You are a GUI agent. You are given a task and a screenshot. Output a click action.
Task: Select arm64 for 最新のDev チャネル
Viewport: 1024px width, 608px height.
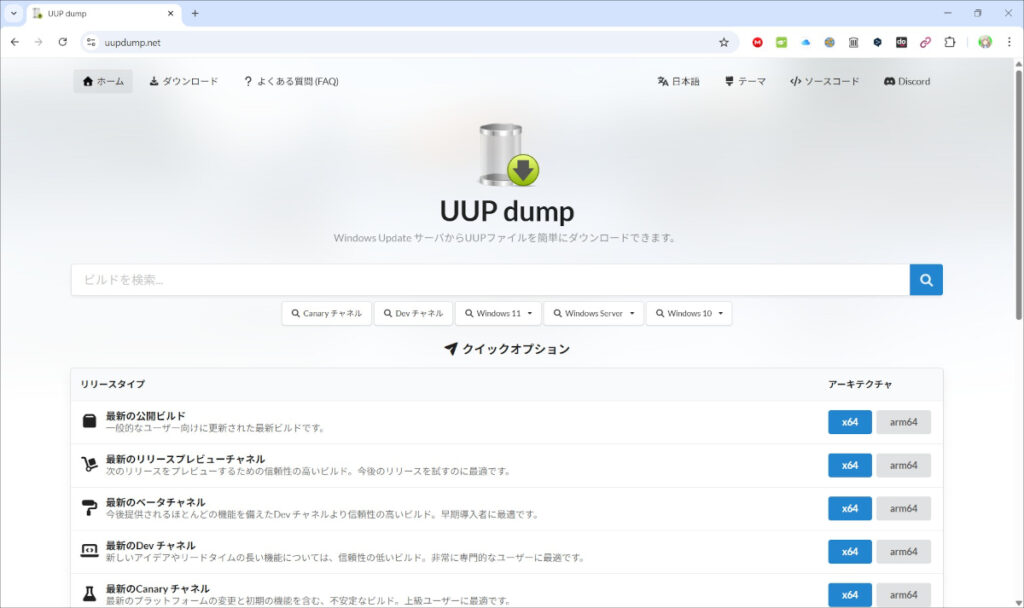click(903, 552)
